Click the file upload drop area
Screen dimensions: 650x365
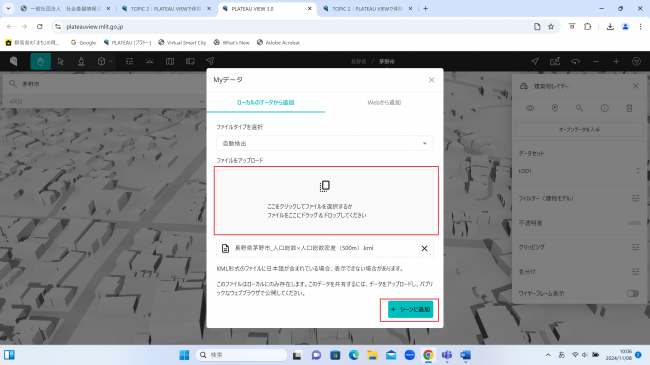pos(325,201)
